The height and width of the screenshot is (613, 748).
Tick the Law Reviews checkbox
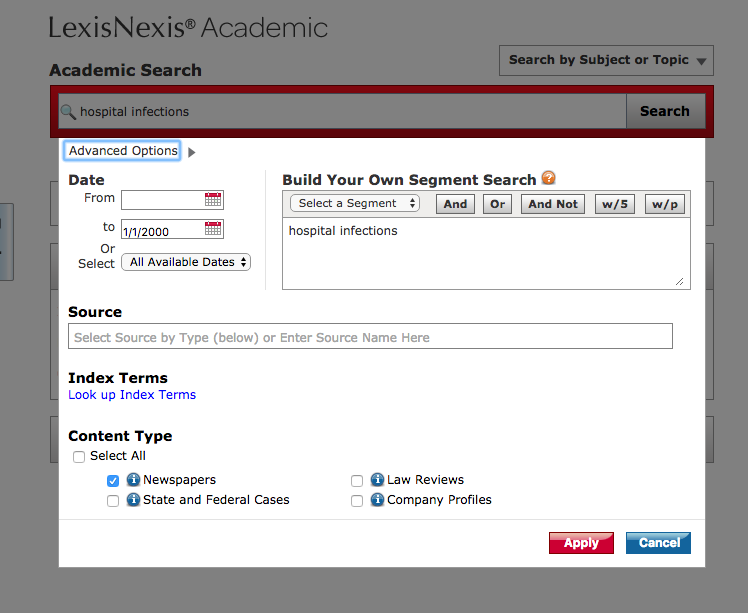(x=356, y=480)
